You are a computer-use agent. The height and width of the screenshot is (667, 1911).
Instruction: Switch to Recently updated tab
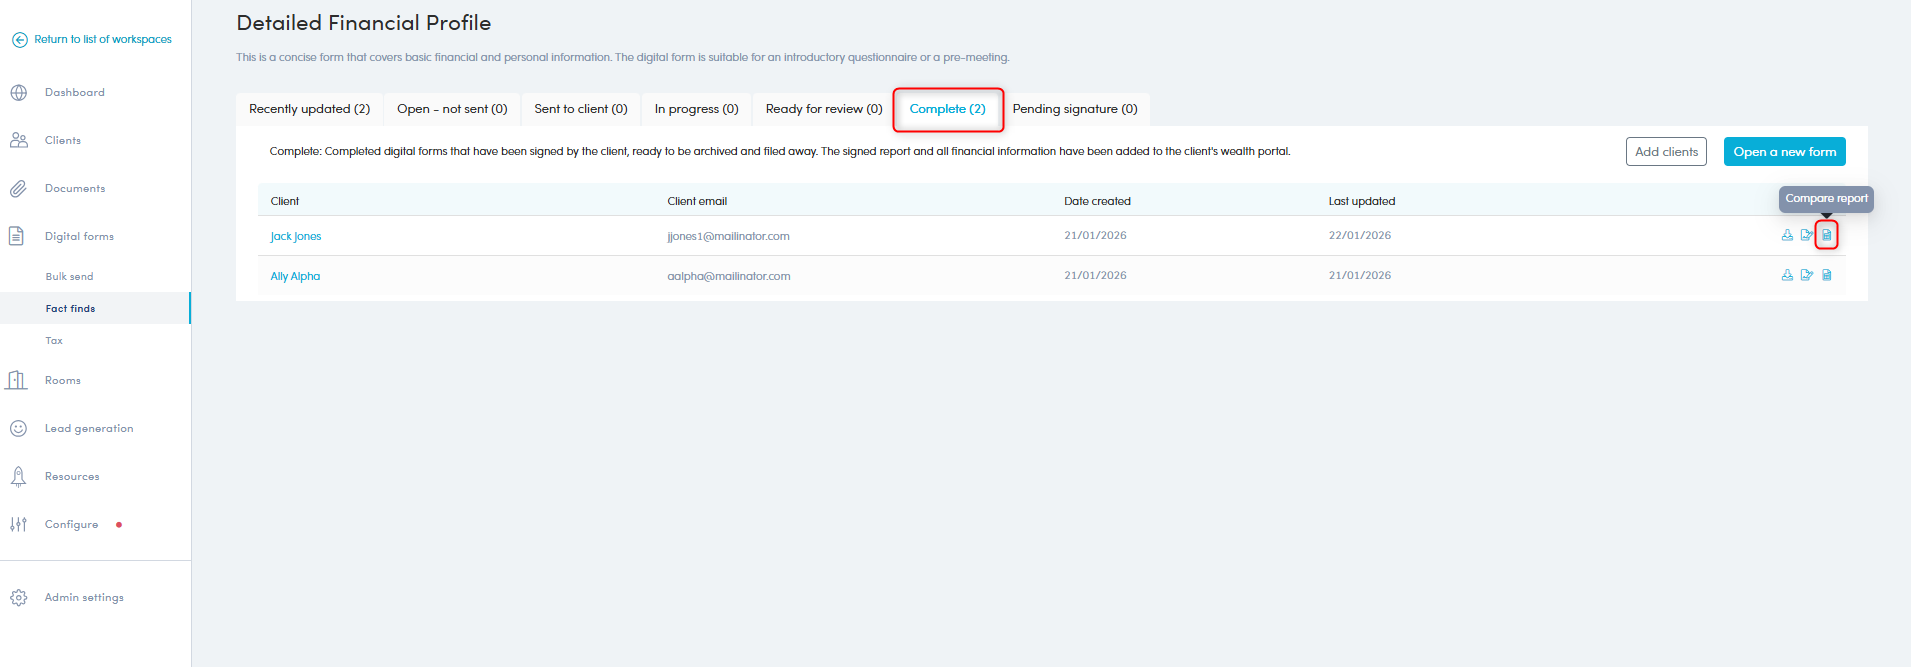click(309, 109)
